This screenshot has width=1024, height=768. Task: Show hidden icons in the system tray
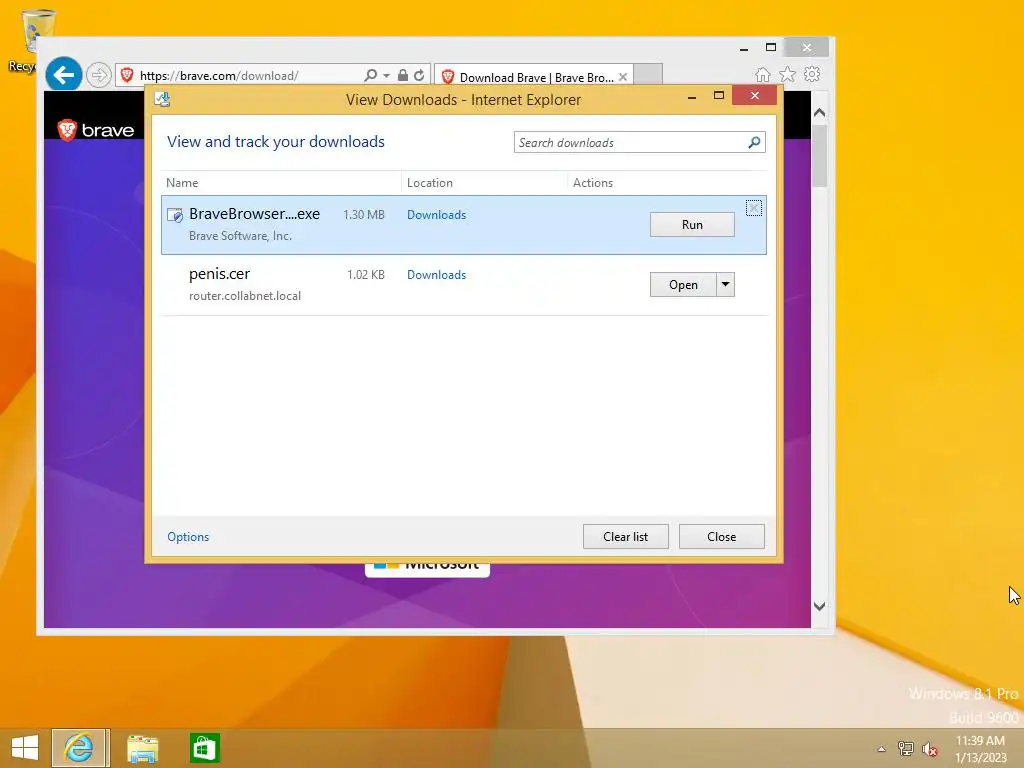point(881,749)
